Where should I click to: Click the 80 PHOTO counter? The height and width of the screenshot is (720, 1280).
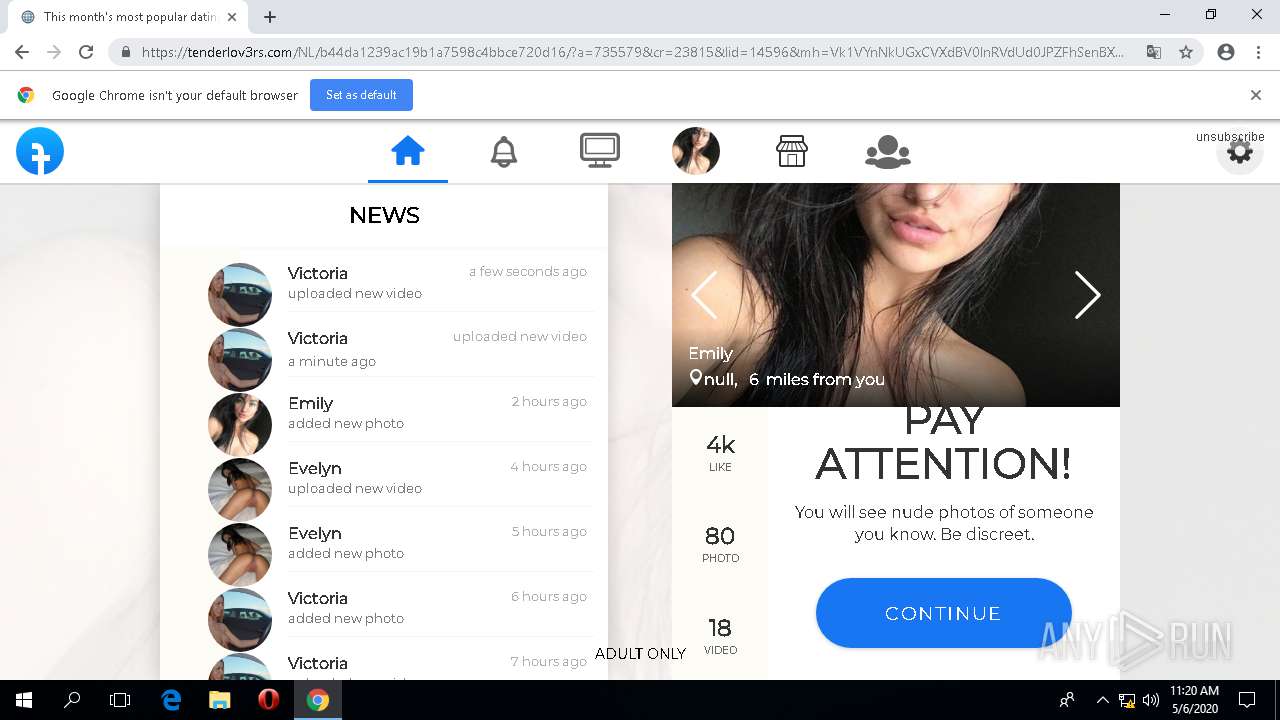point(720,544)
